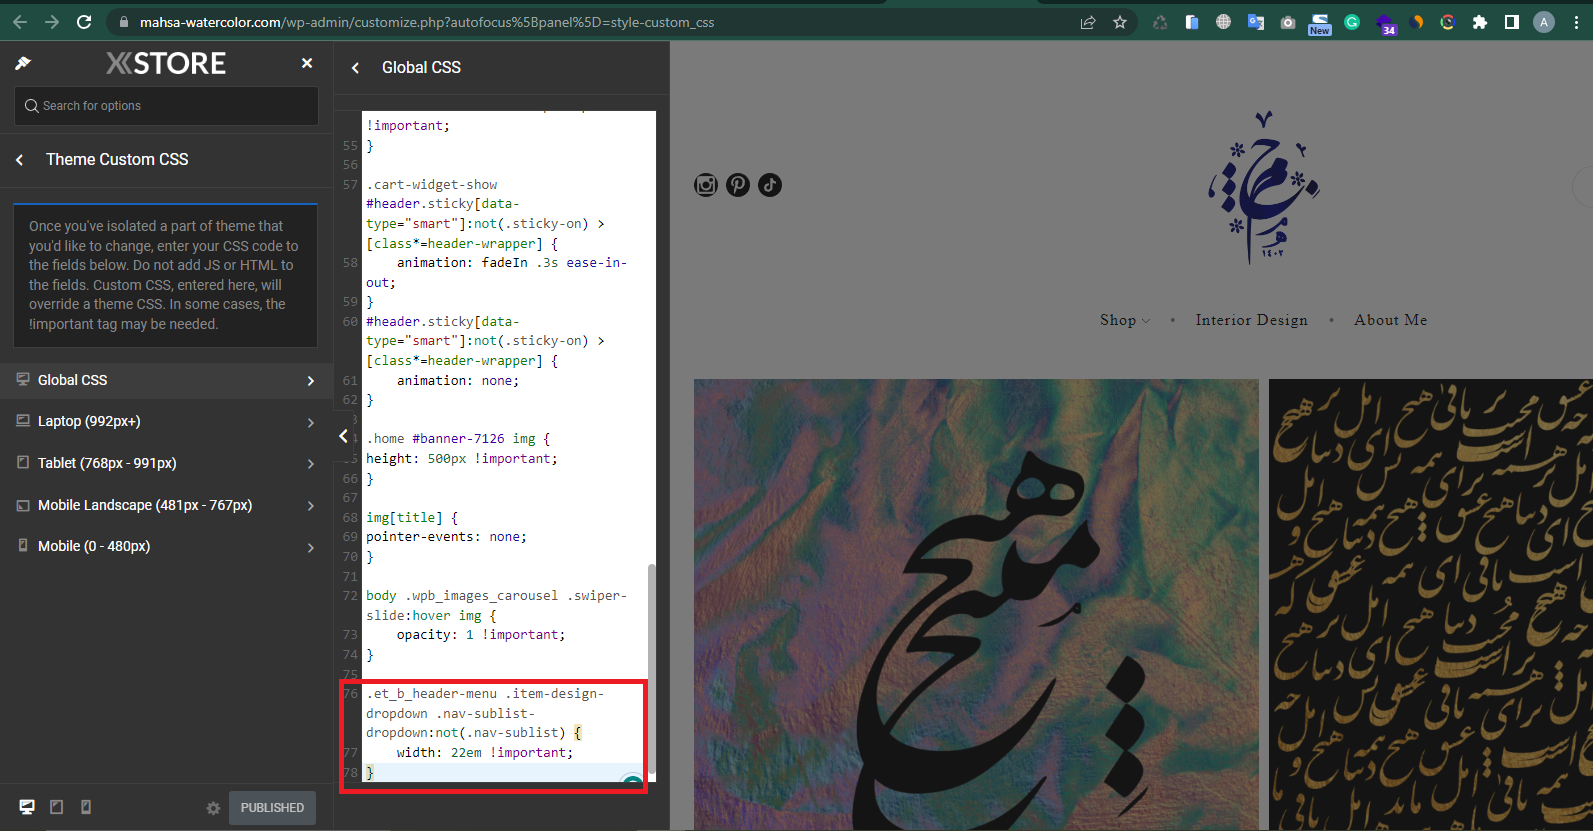Click the pin icon beside XSTORE logo
Image resolution: width=1593 pixels, height=831 pixels.
pyautogui.click(x=23, y=64)
